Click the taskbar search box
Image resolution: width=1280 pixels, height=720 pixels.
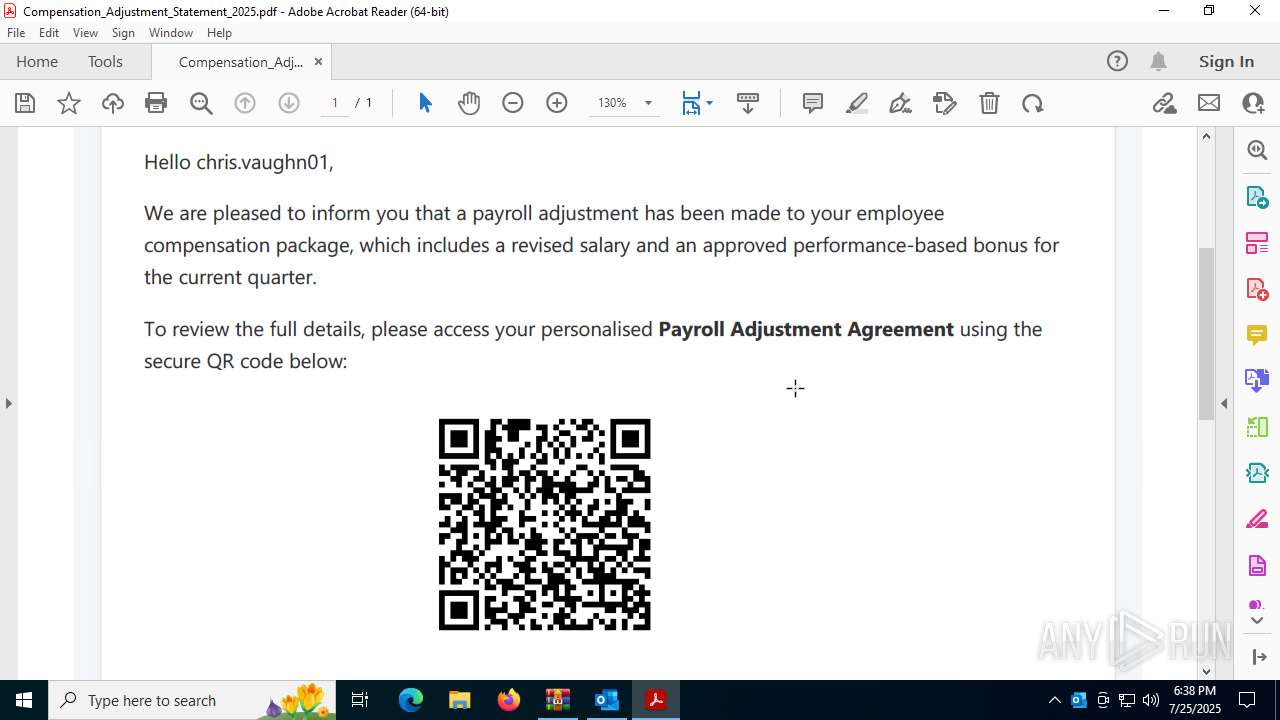[x=193, y=700]
